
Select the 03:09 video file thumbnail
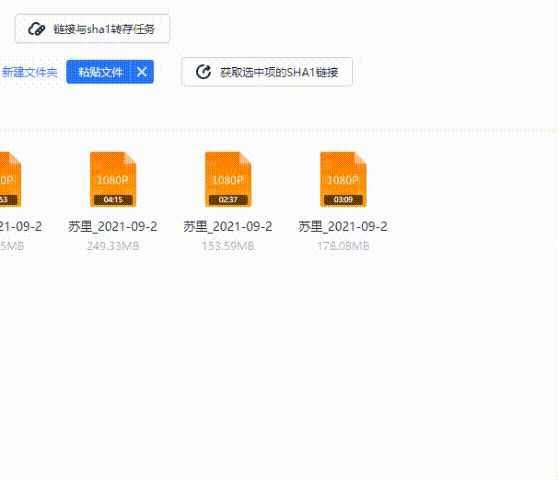pyautogui.click(x=343, y=179)
